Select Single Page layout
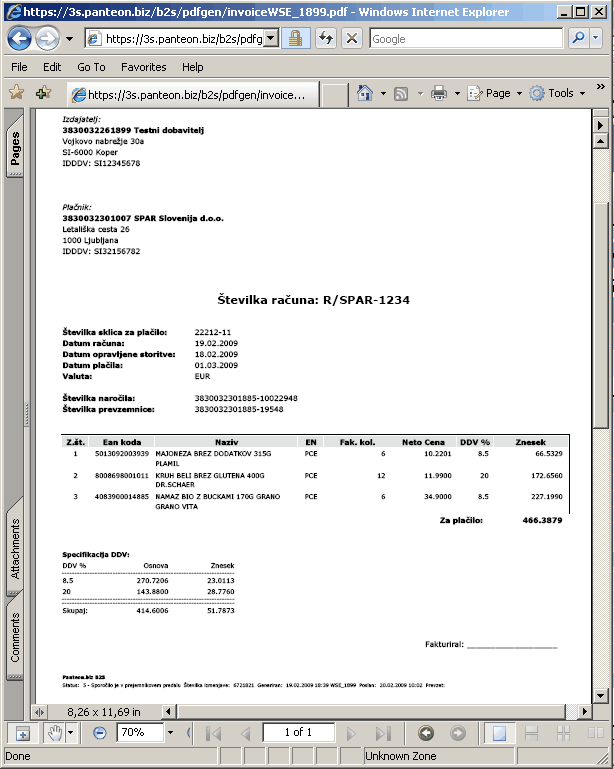 (499, 733)
